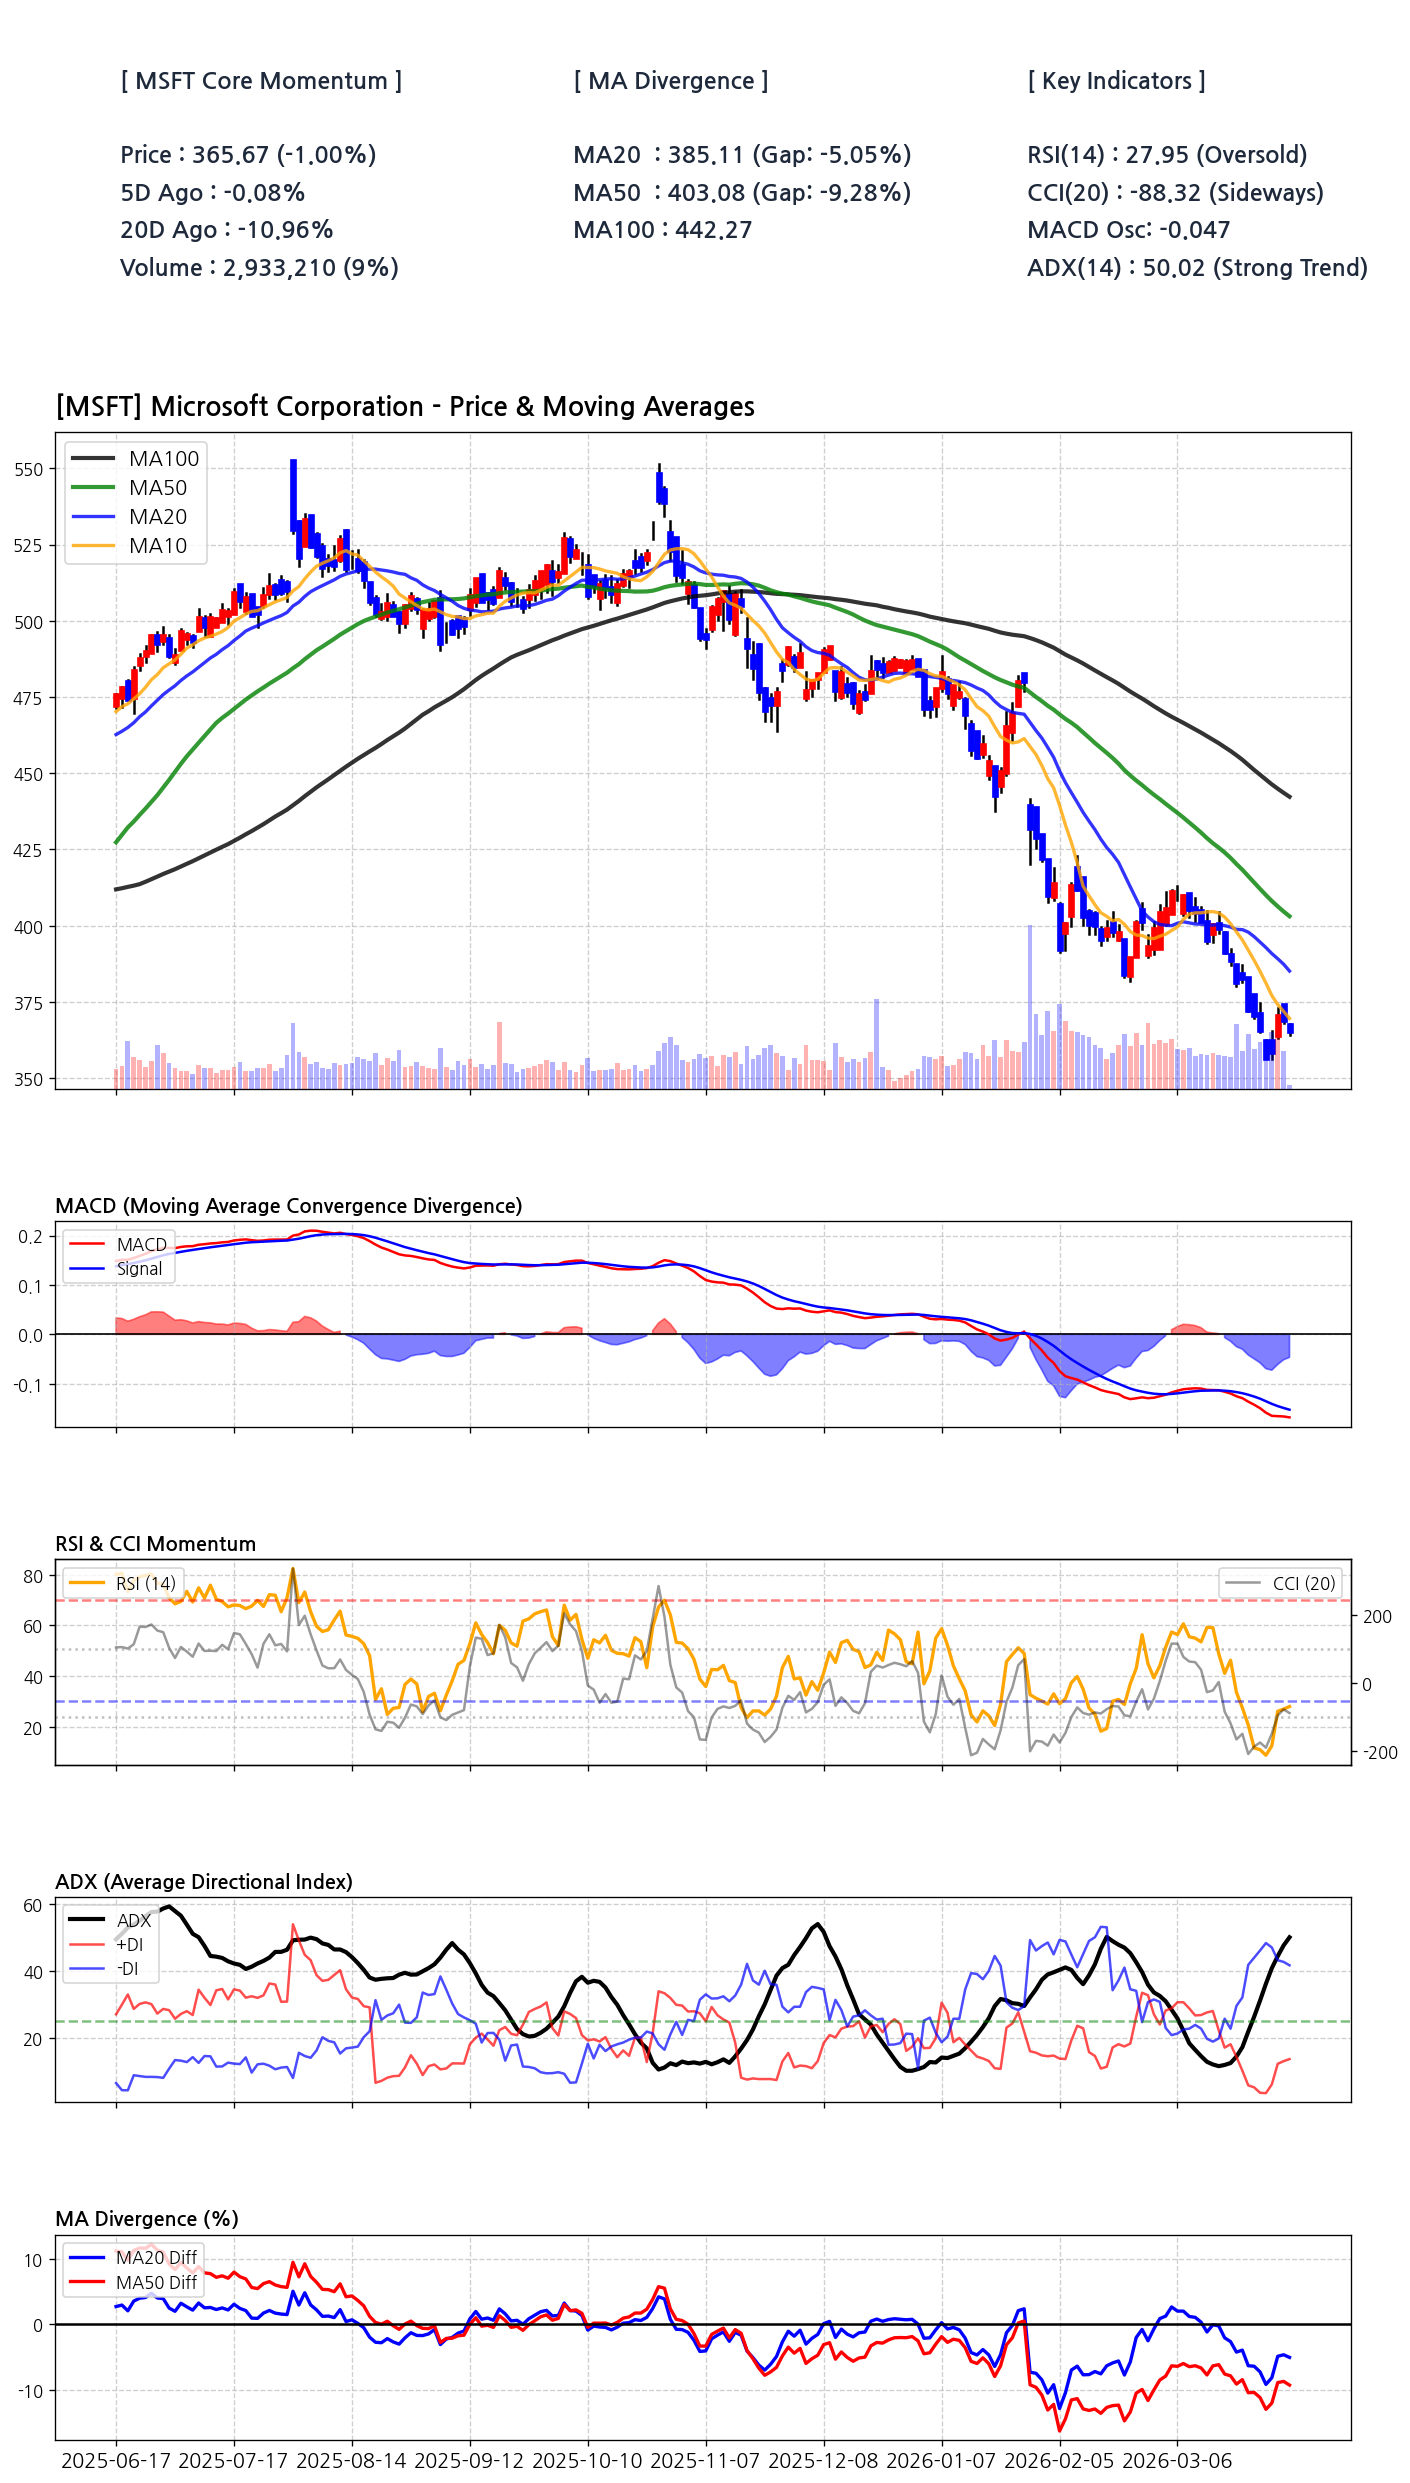
Task: Click the 550 price axis label
Action: tap(29, 470)
